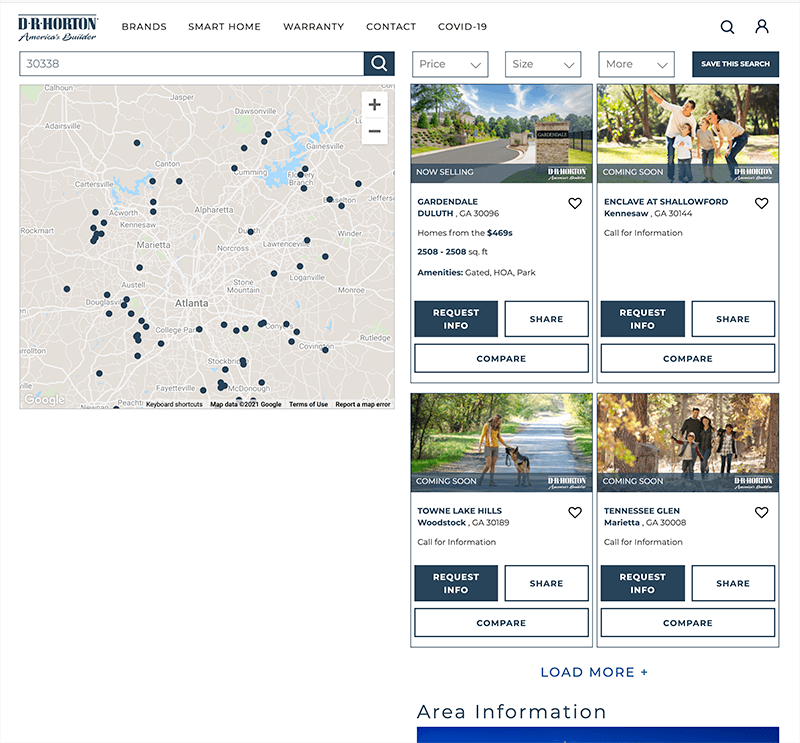Viewport: 800px width, 743px height.
Task: Click Report a map error link
Action: pyautogui.click(x=363, y=404)
